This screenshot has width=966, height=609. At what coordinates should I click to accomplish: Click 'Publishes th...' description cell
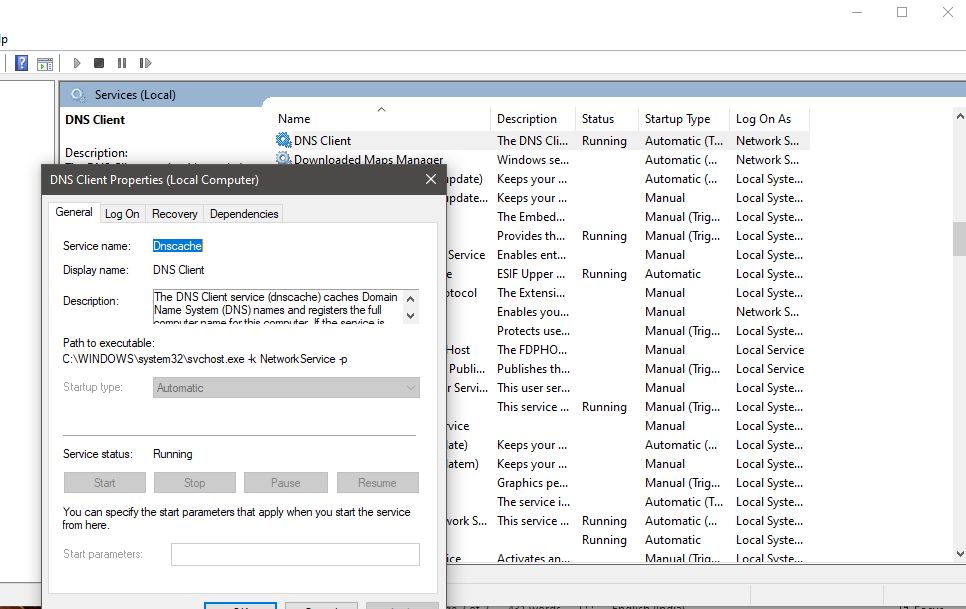coord(534,369)
